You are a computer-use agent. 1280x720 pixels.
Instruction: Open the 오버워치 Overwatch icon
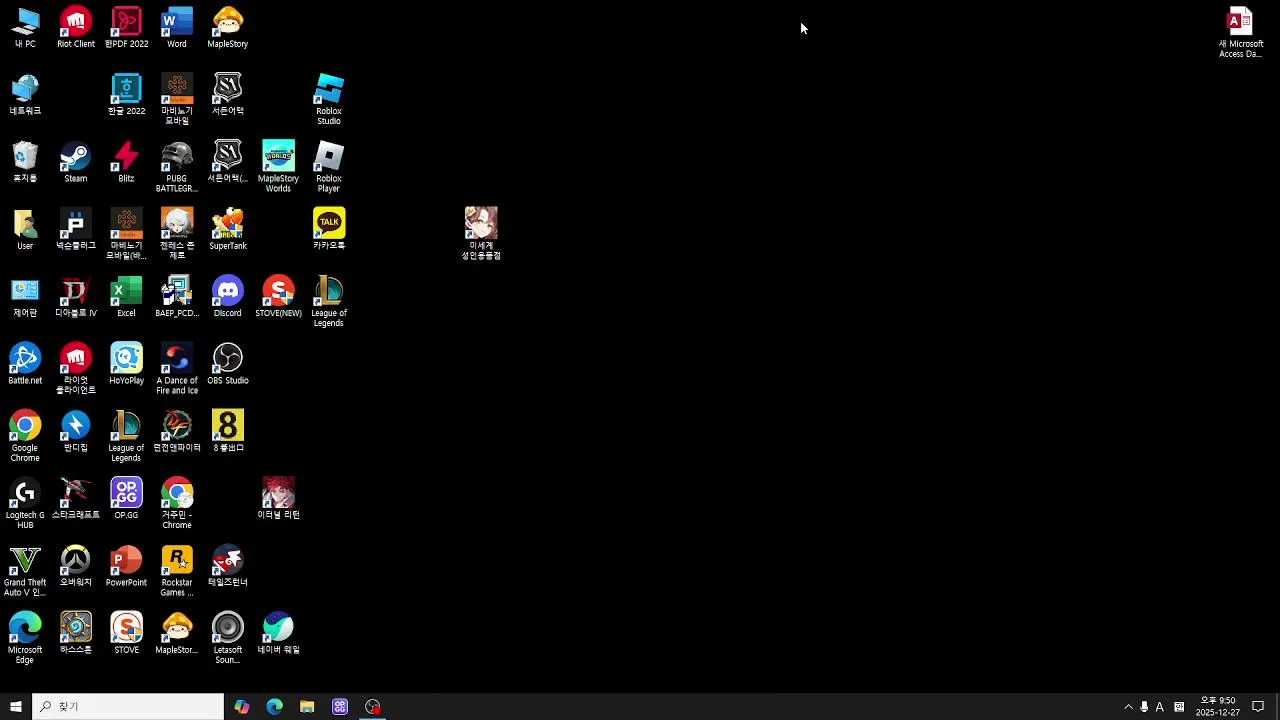[x=76, y=566]
